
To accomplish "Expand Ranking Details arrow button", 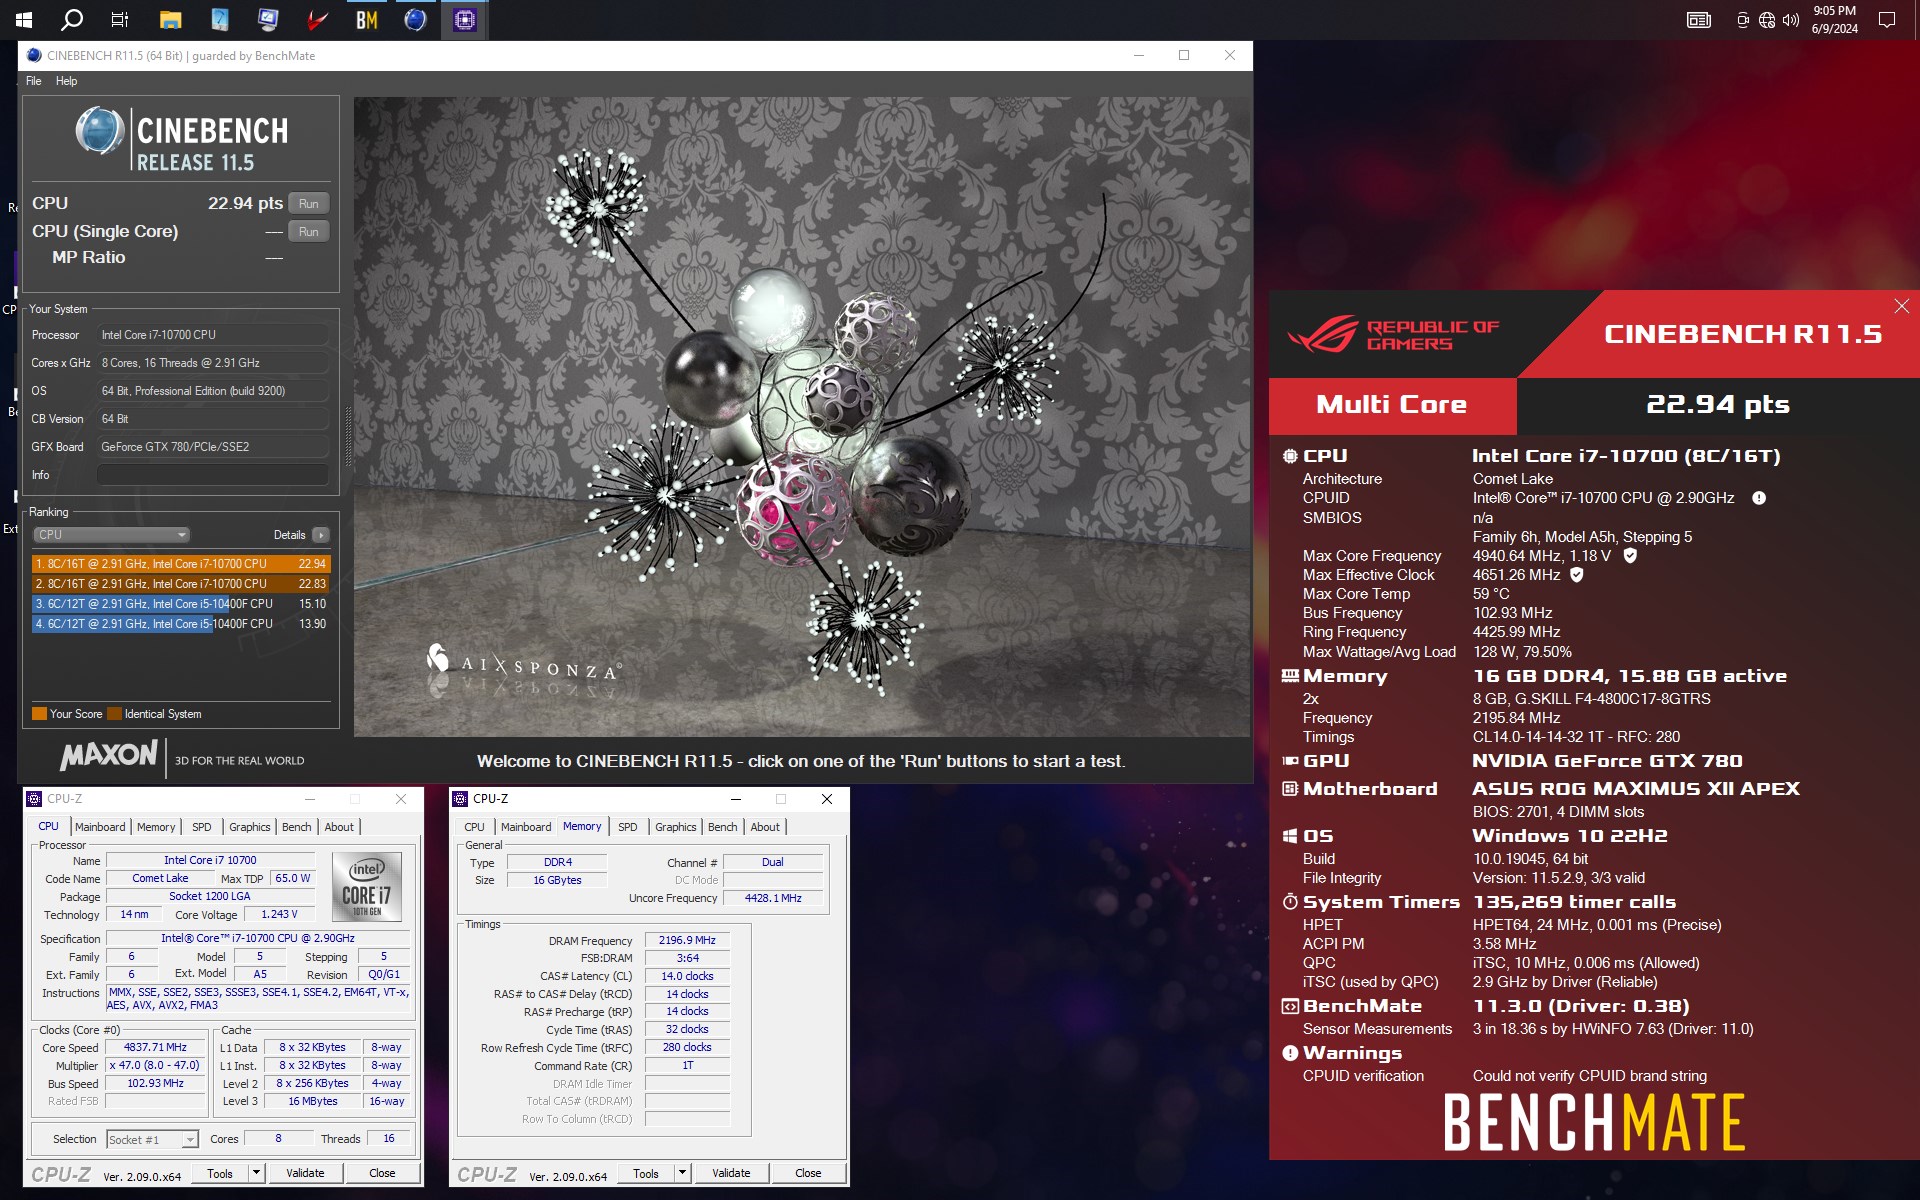I will 320,535.
